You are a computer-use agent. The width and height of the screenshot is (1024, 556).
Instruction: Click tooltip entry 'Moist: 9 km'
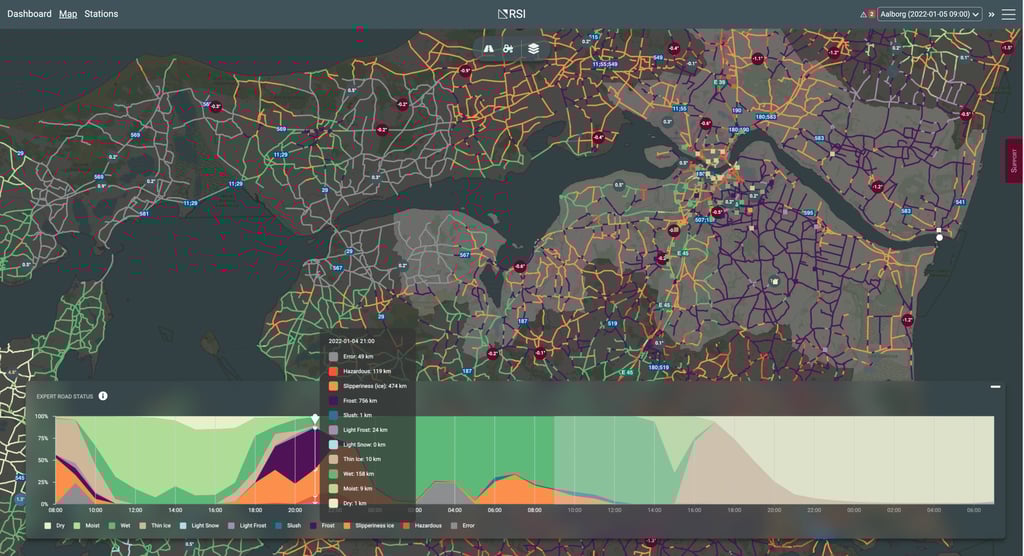click(x=357, y=488)
